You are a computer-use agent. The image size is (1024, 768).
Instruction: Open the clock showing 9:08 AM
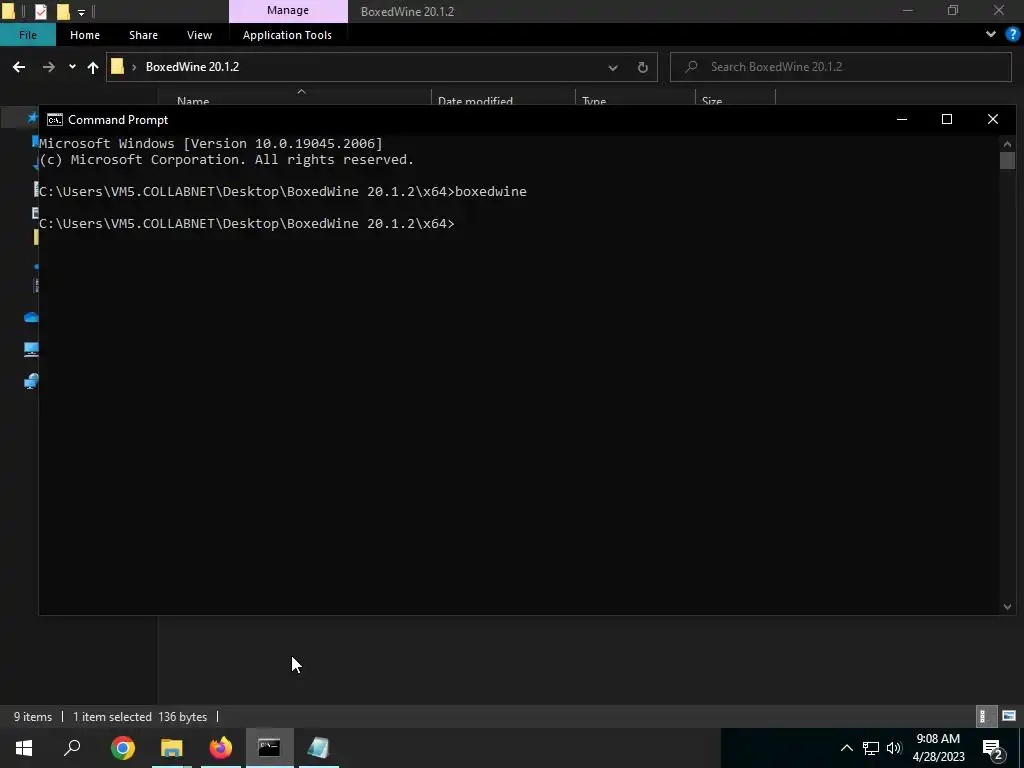pyautogui.click(x=938, y=748)
